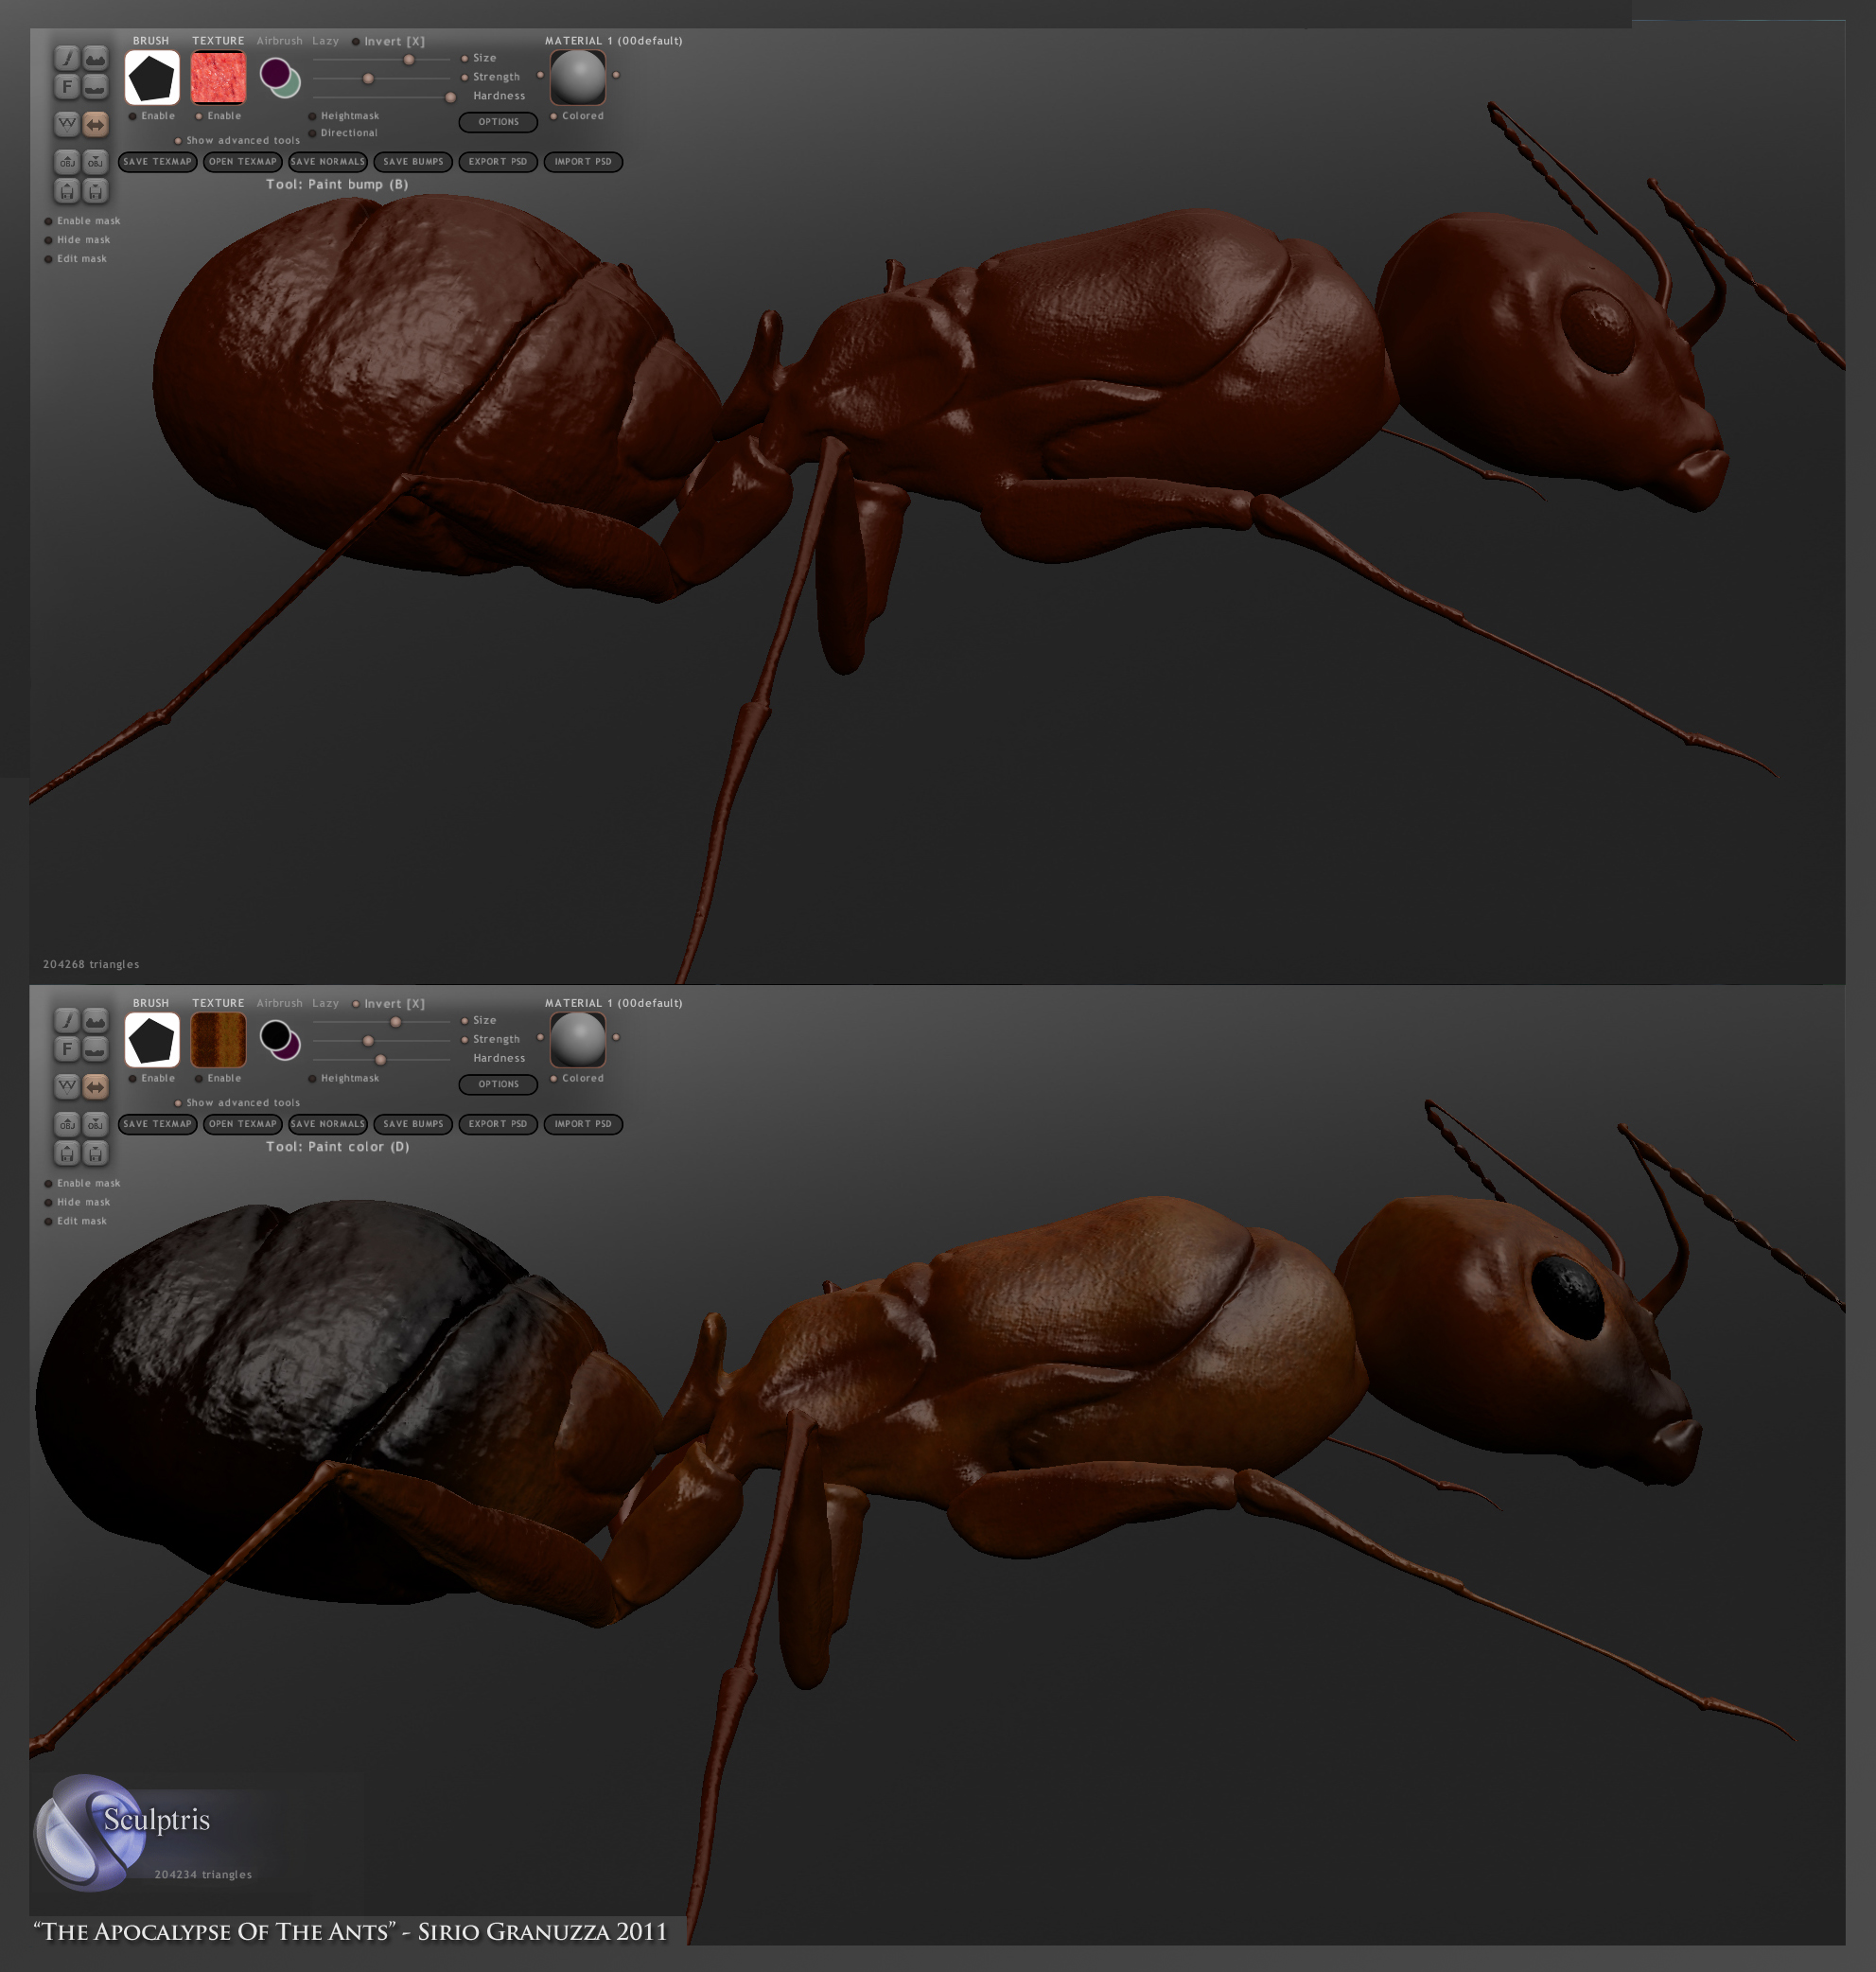The image size is (1876, 1972).
Task: Select flatten bump tool icon in lower panel
Action: click(95, 1049)
